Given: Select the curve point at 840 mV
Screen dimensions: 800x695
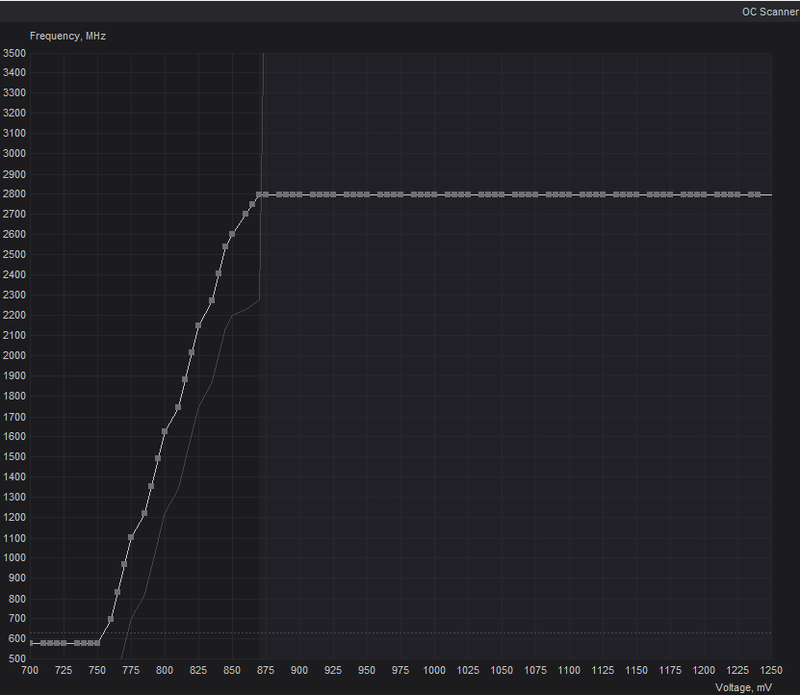Looking at the screenshot, I should [218, 274].
